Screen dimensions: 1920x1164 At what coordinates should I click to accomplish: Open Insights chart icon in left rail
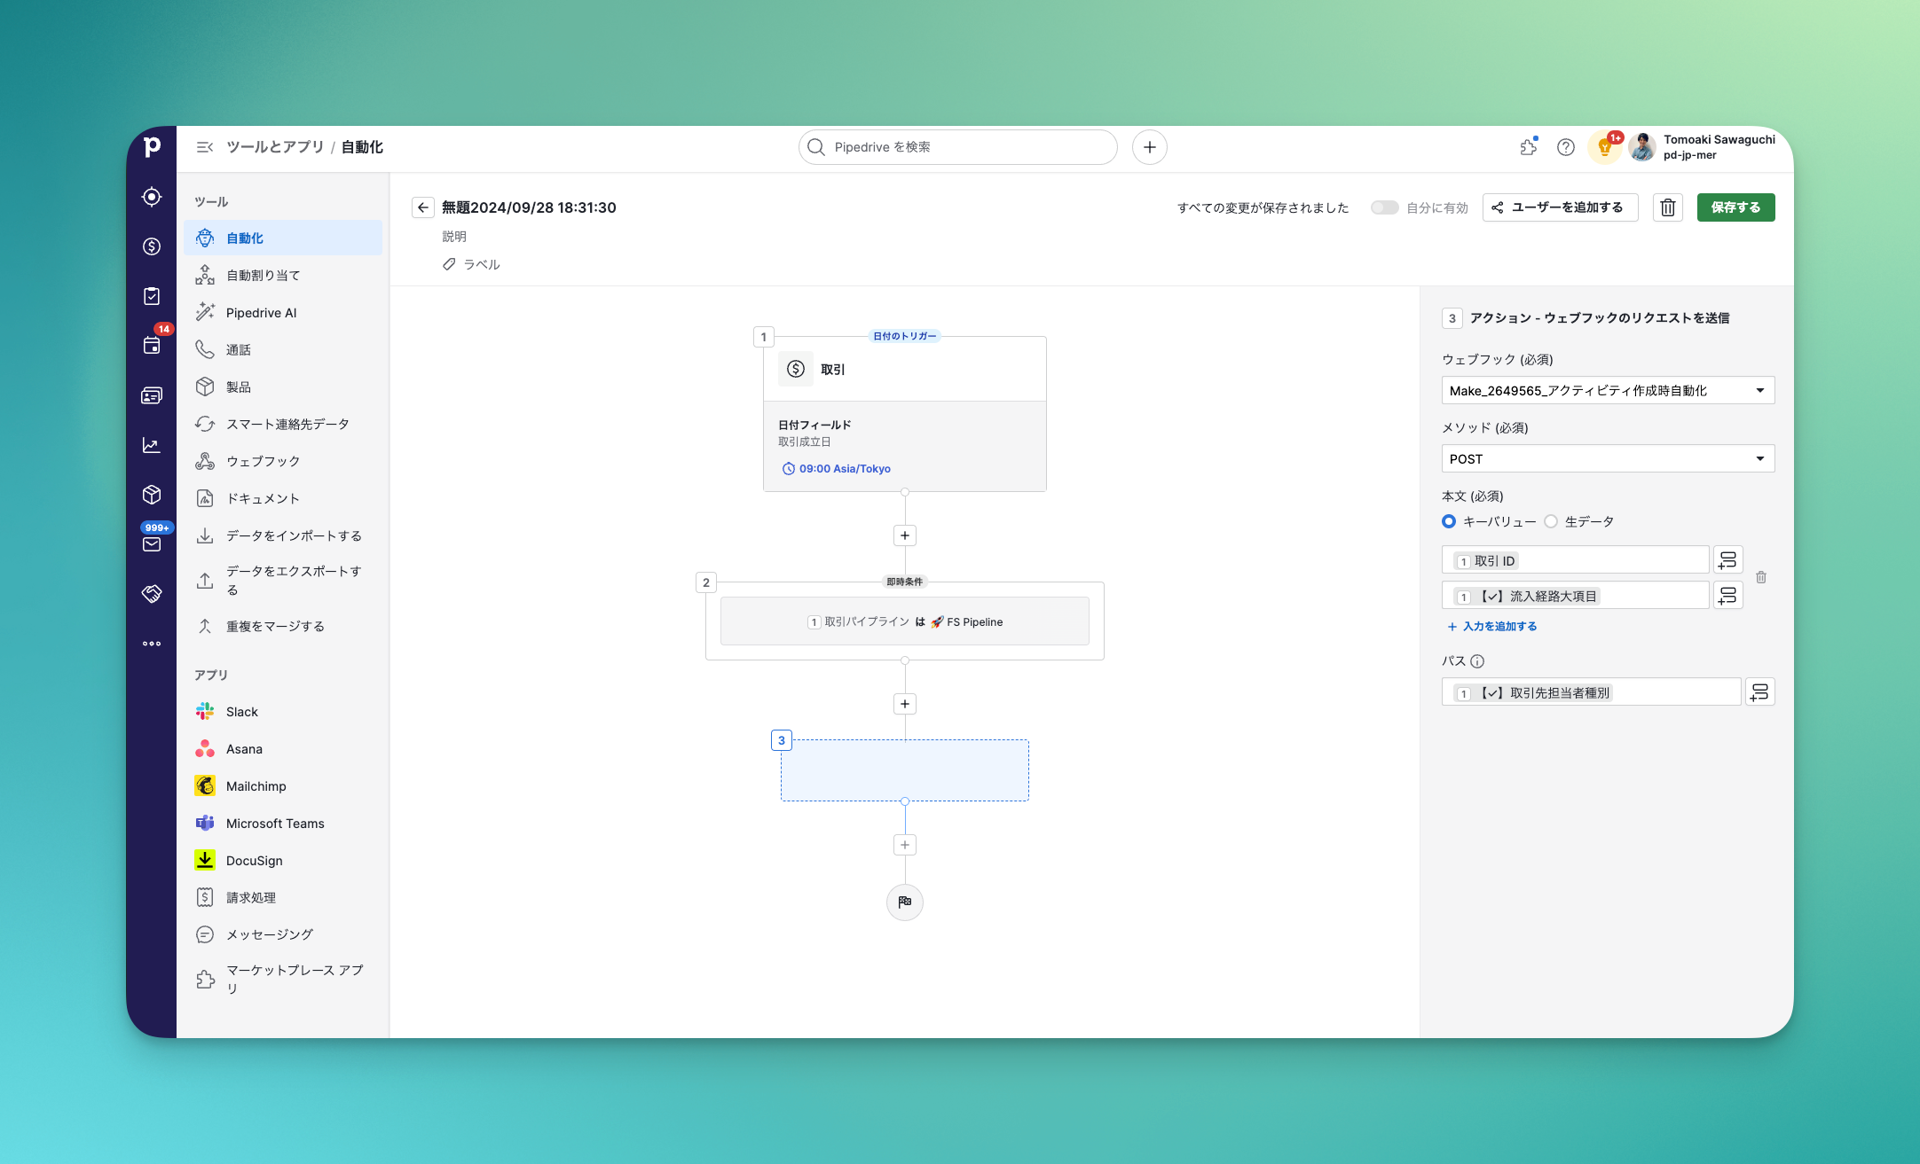152,445
